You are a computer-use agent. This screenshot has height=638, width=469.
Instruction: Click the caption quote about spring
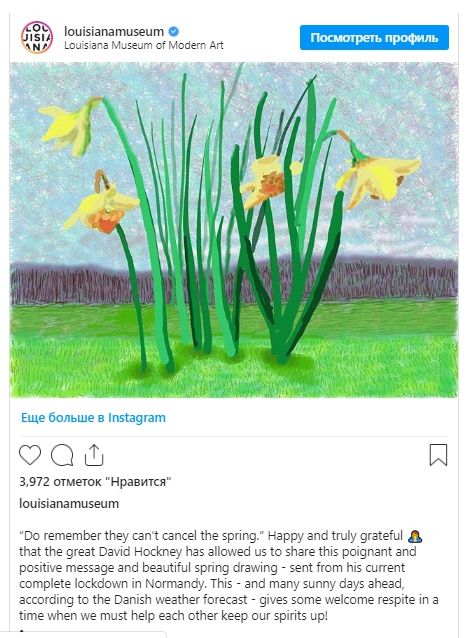[x=140, y=536]
